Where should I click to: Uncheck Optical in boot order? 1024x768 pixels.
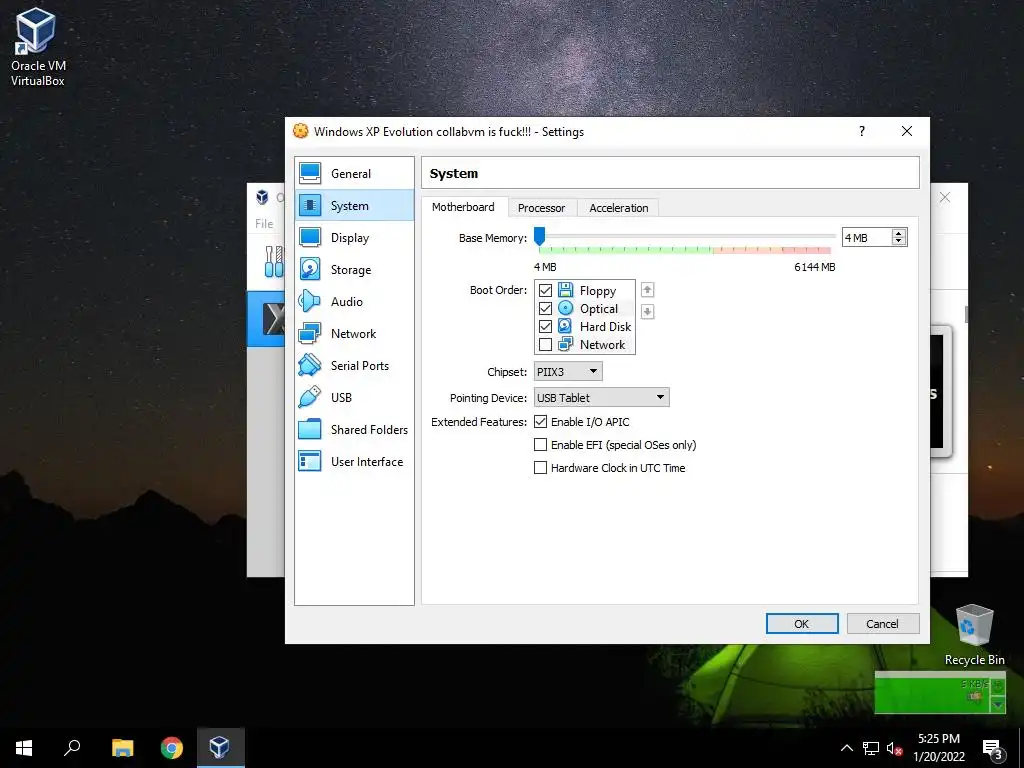[x=545, y=308]
